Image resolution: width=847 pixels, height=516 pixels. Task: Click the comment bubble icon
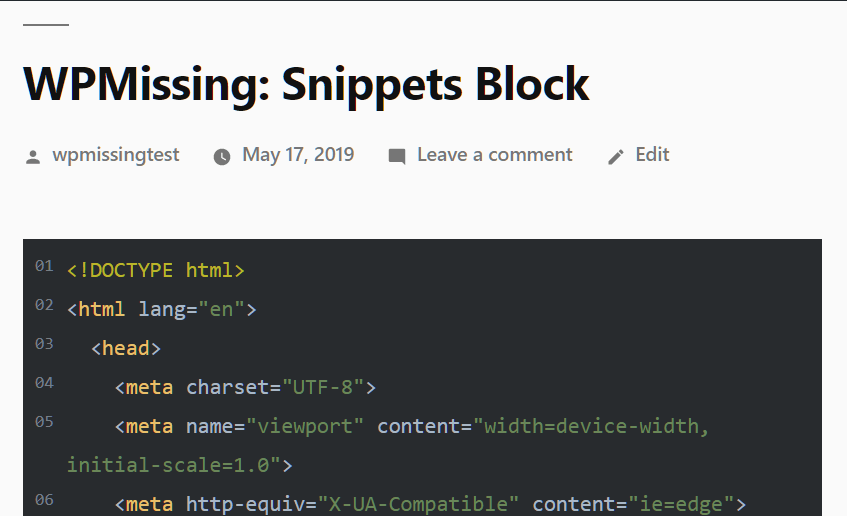[397, 157]
